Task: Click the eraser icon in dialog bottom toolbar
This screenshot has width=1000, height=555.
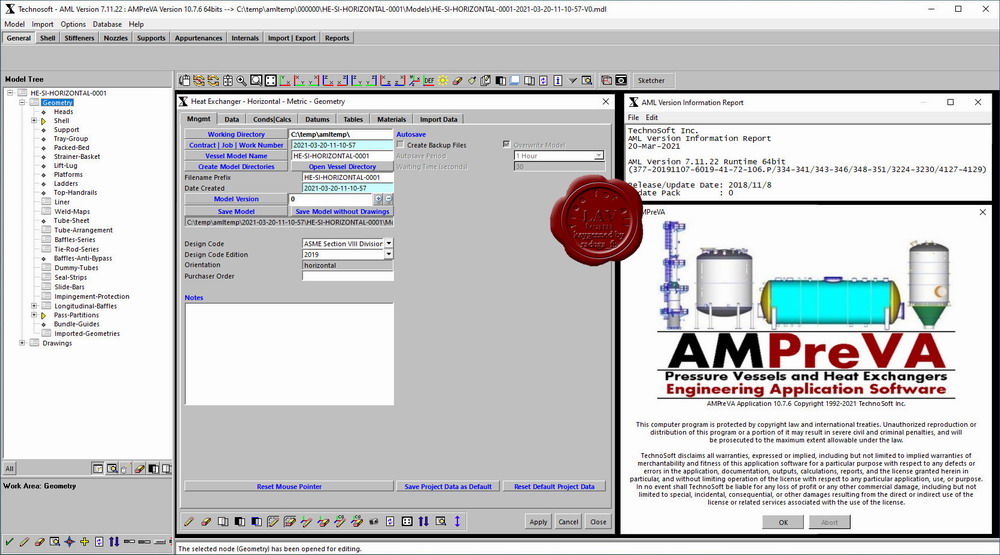Action: coord(205,521)
